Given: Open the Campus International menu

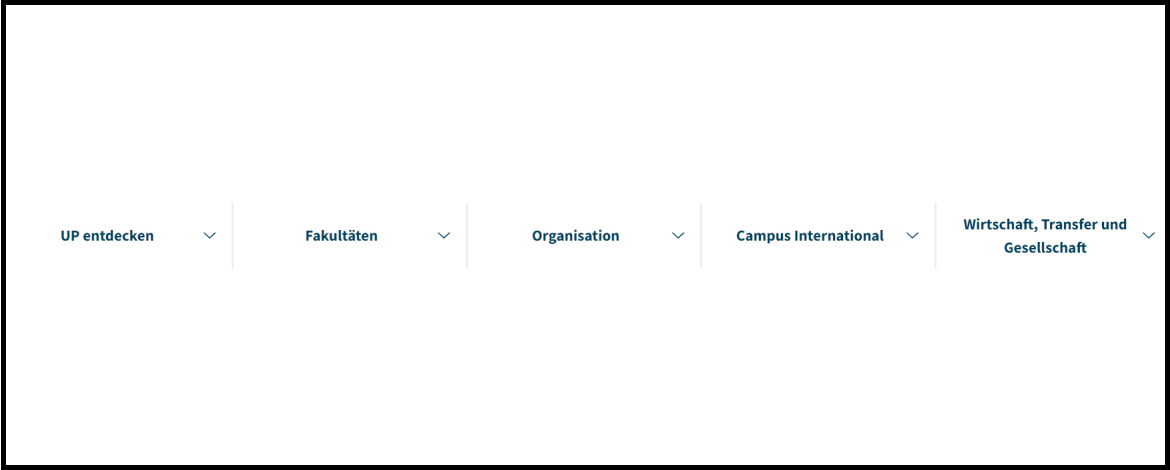Looking at the screenshot, I should point(809,236).
